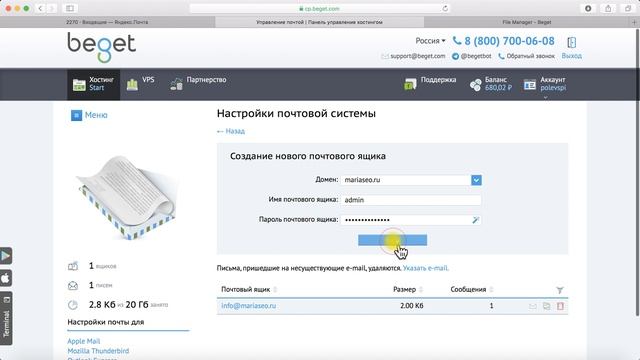
Task: Click the letters envelope icon beside 1 писем
Action: pyautogui.click(x=73, y=286)
